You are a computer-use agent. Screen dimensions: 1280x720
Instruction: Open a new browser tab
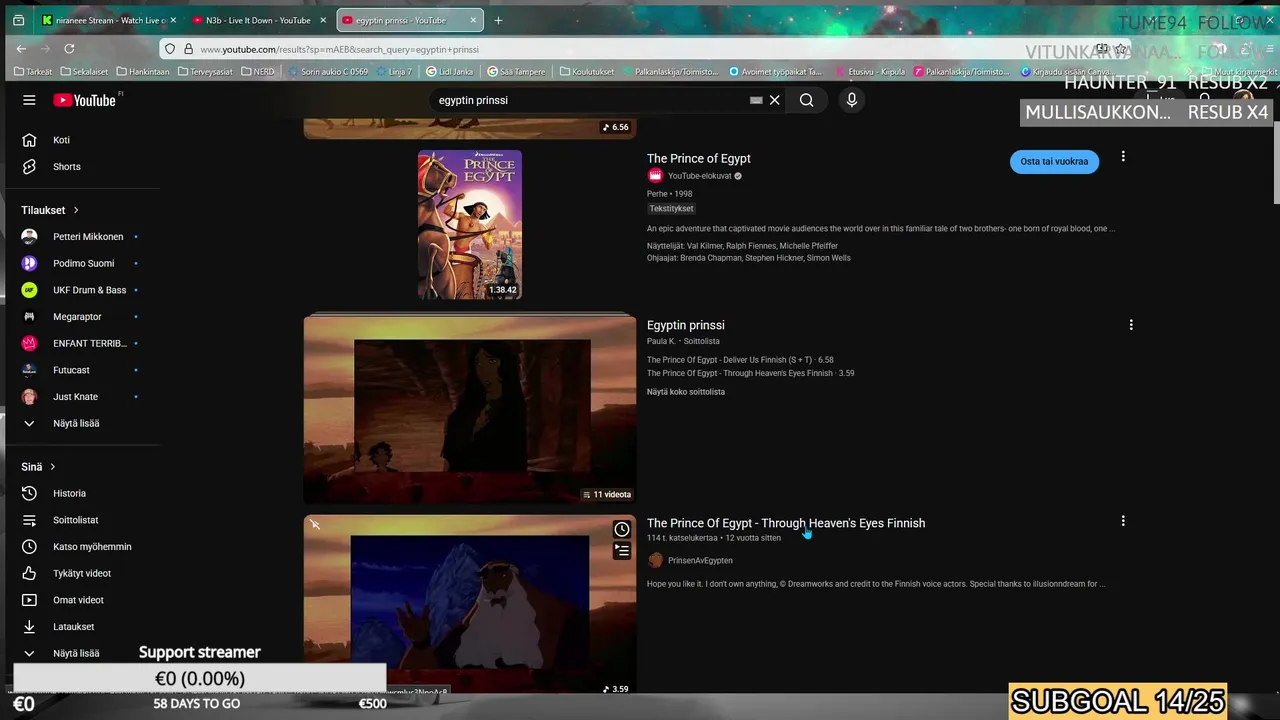[x=498, y=20]
